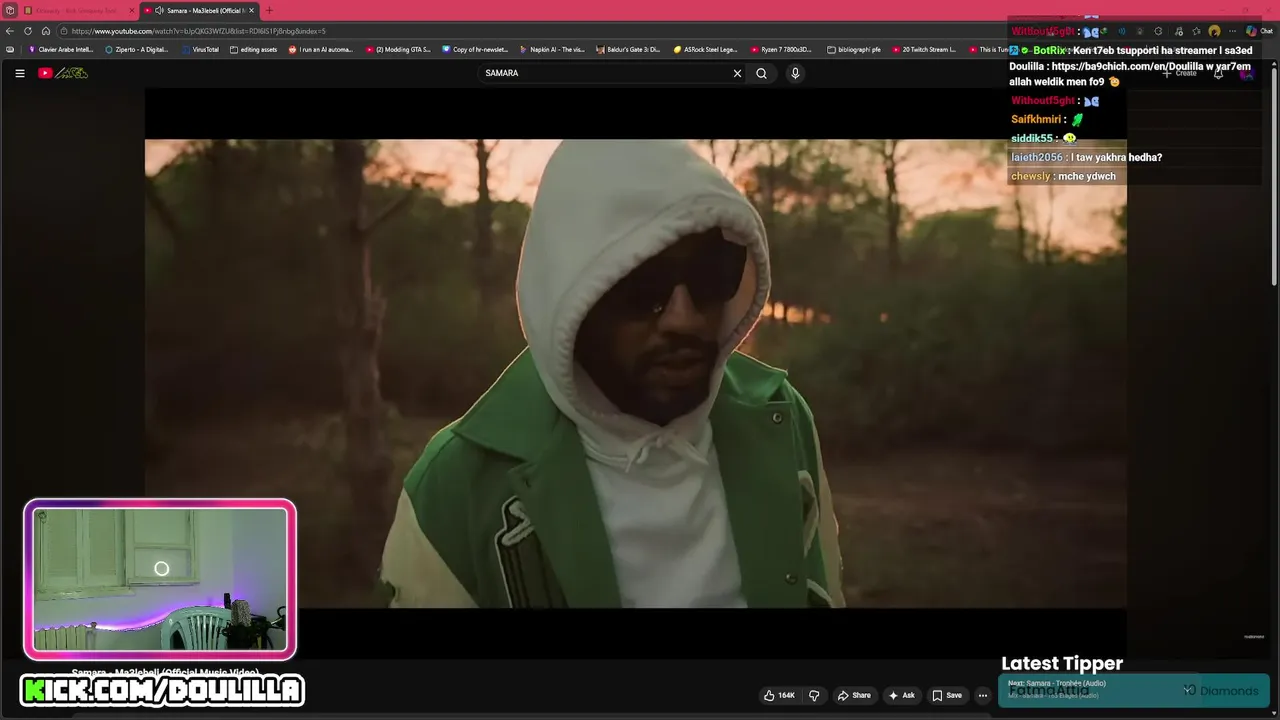Start voice search with microphone

pos(795,73)
